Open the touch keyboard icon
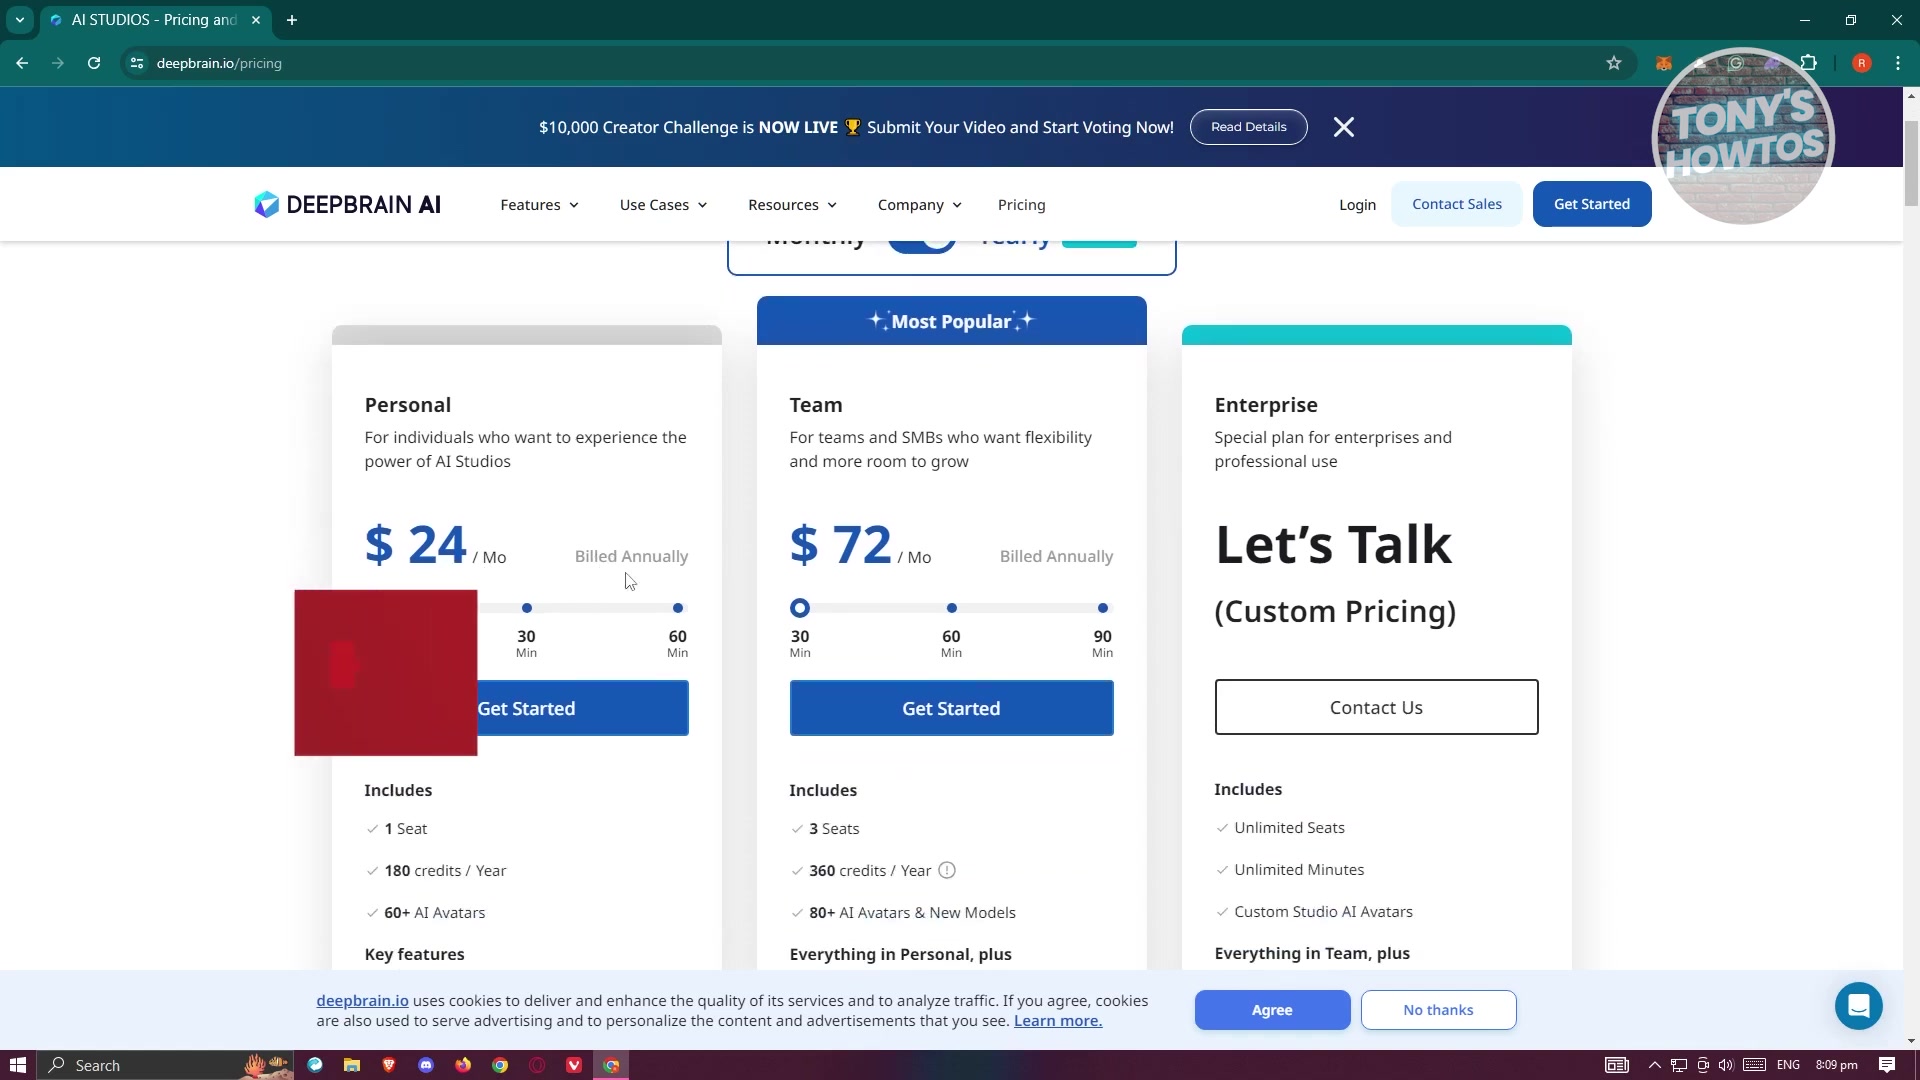Viewport: 1920px width, 1080px height. pos(1754,1065)
